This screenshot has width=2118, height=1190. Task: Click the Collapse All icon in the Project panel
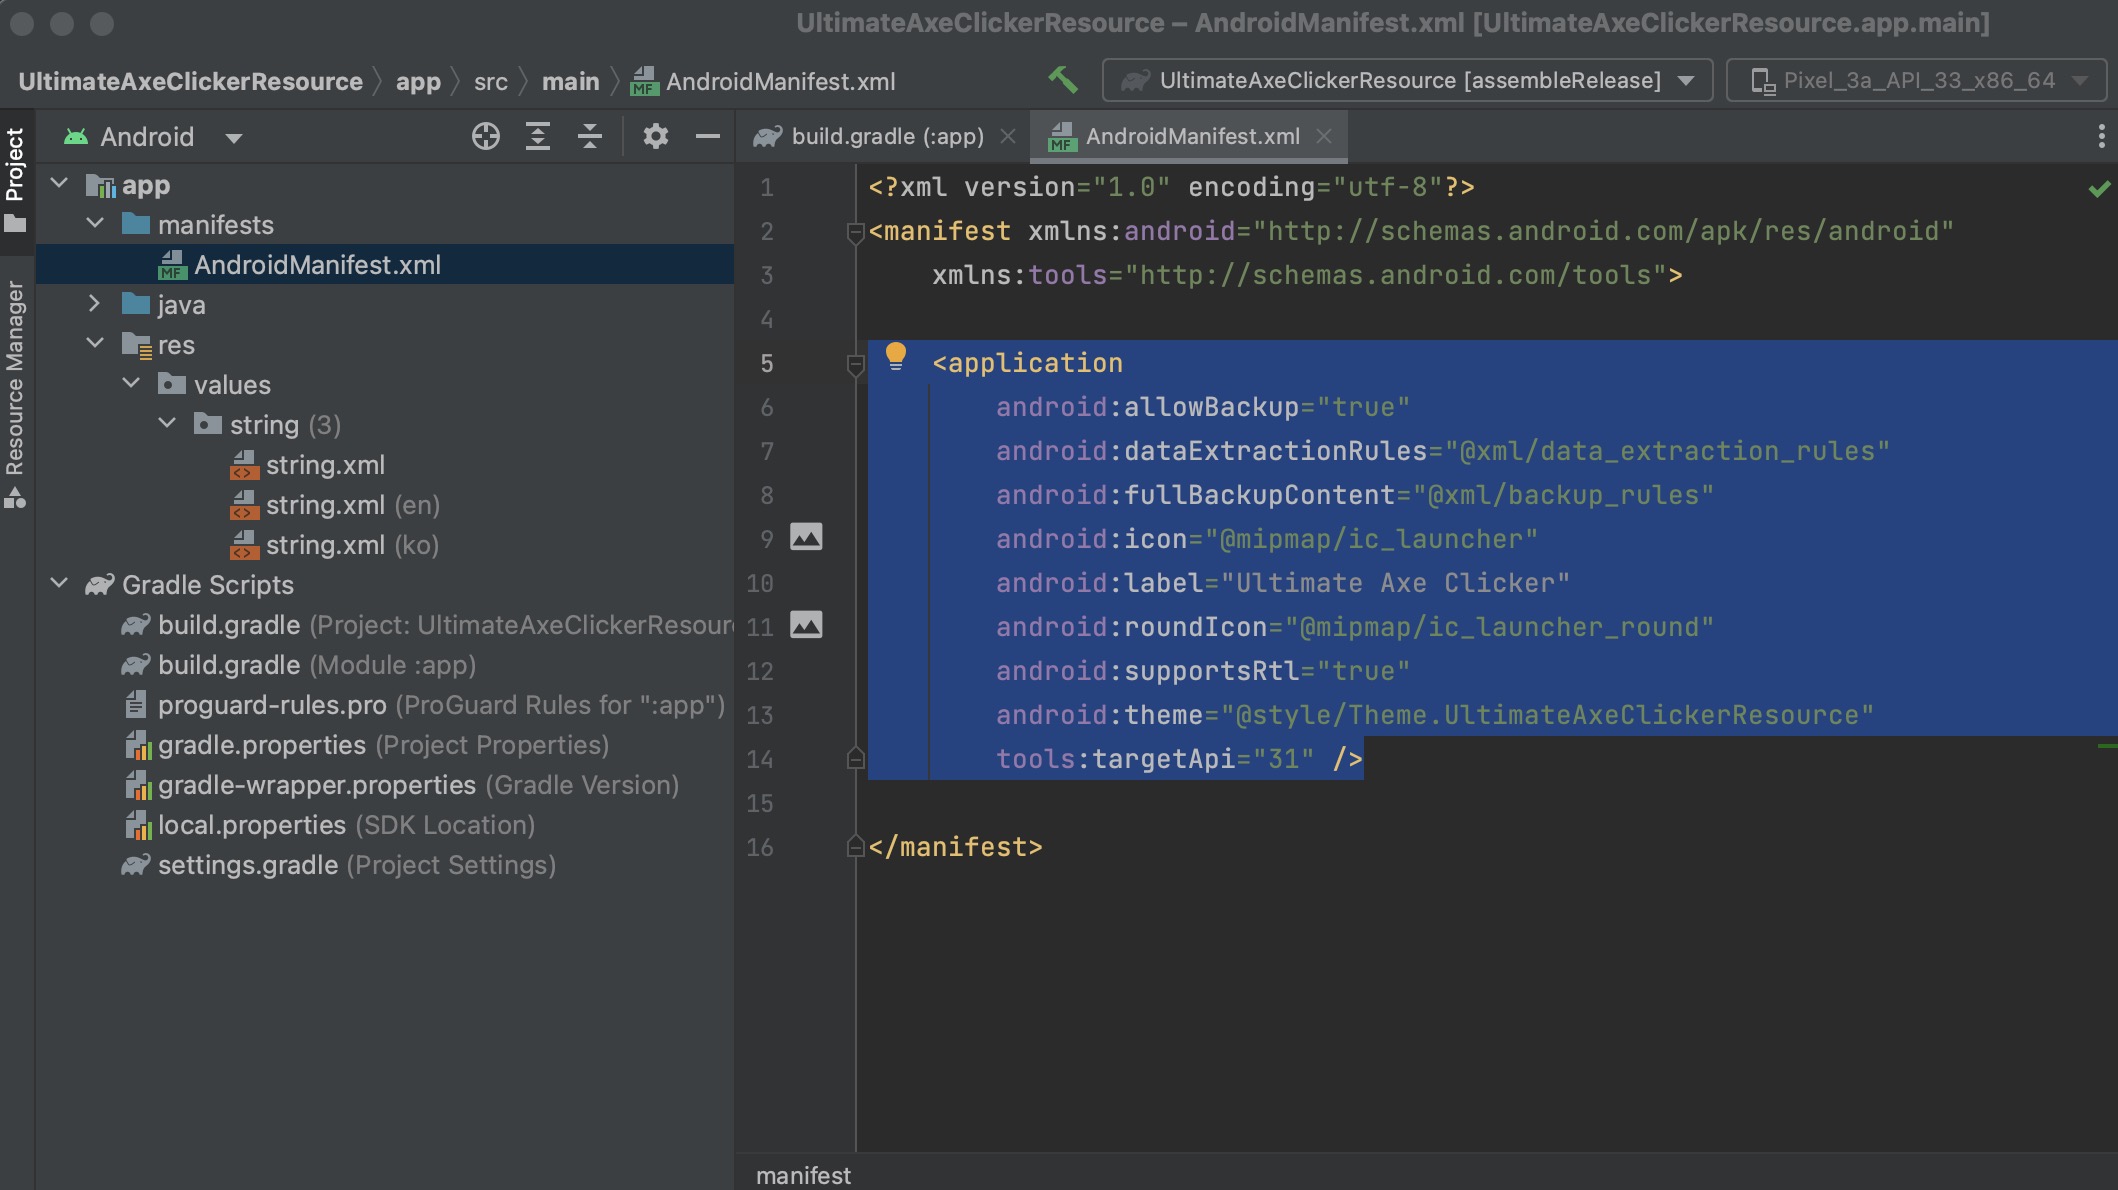point(590,136)
